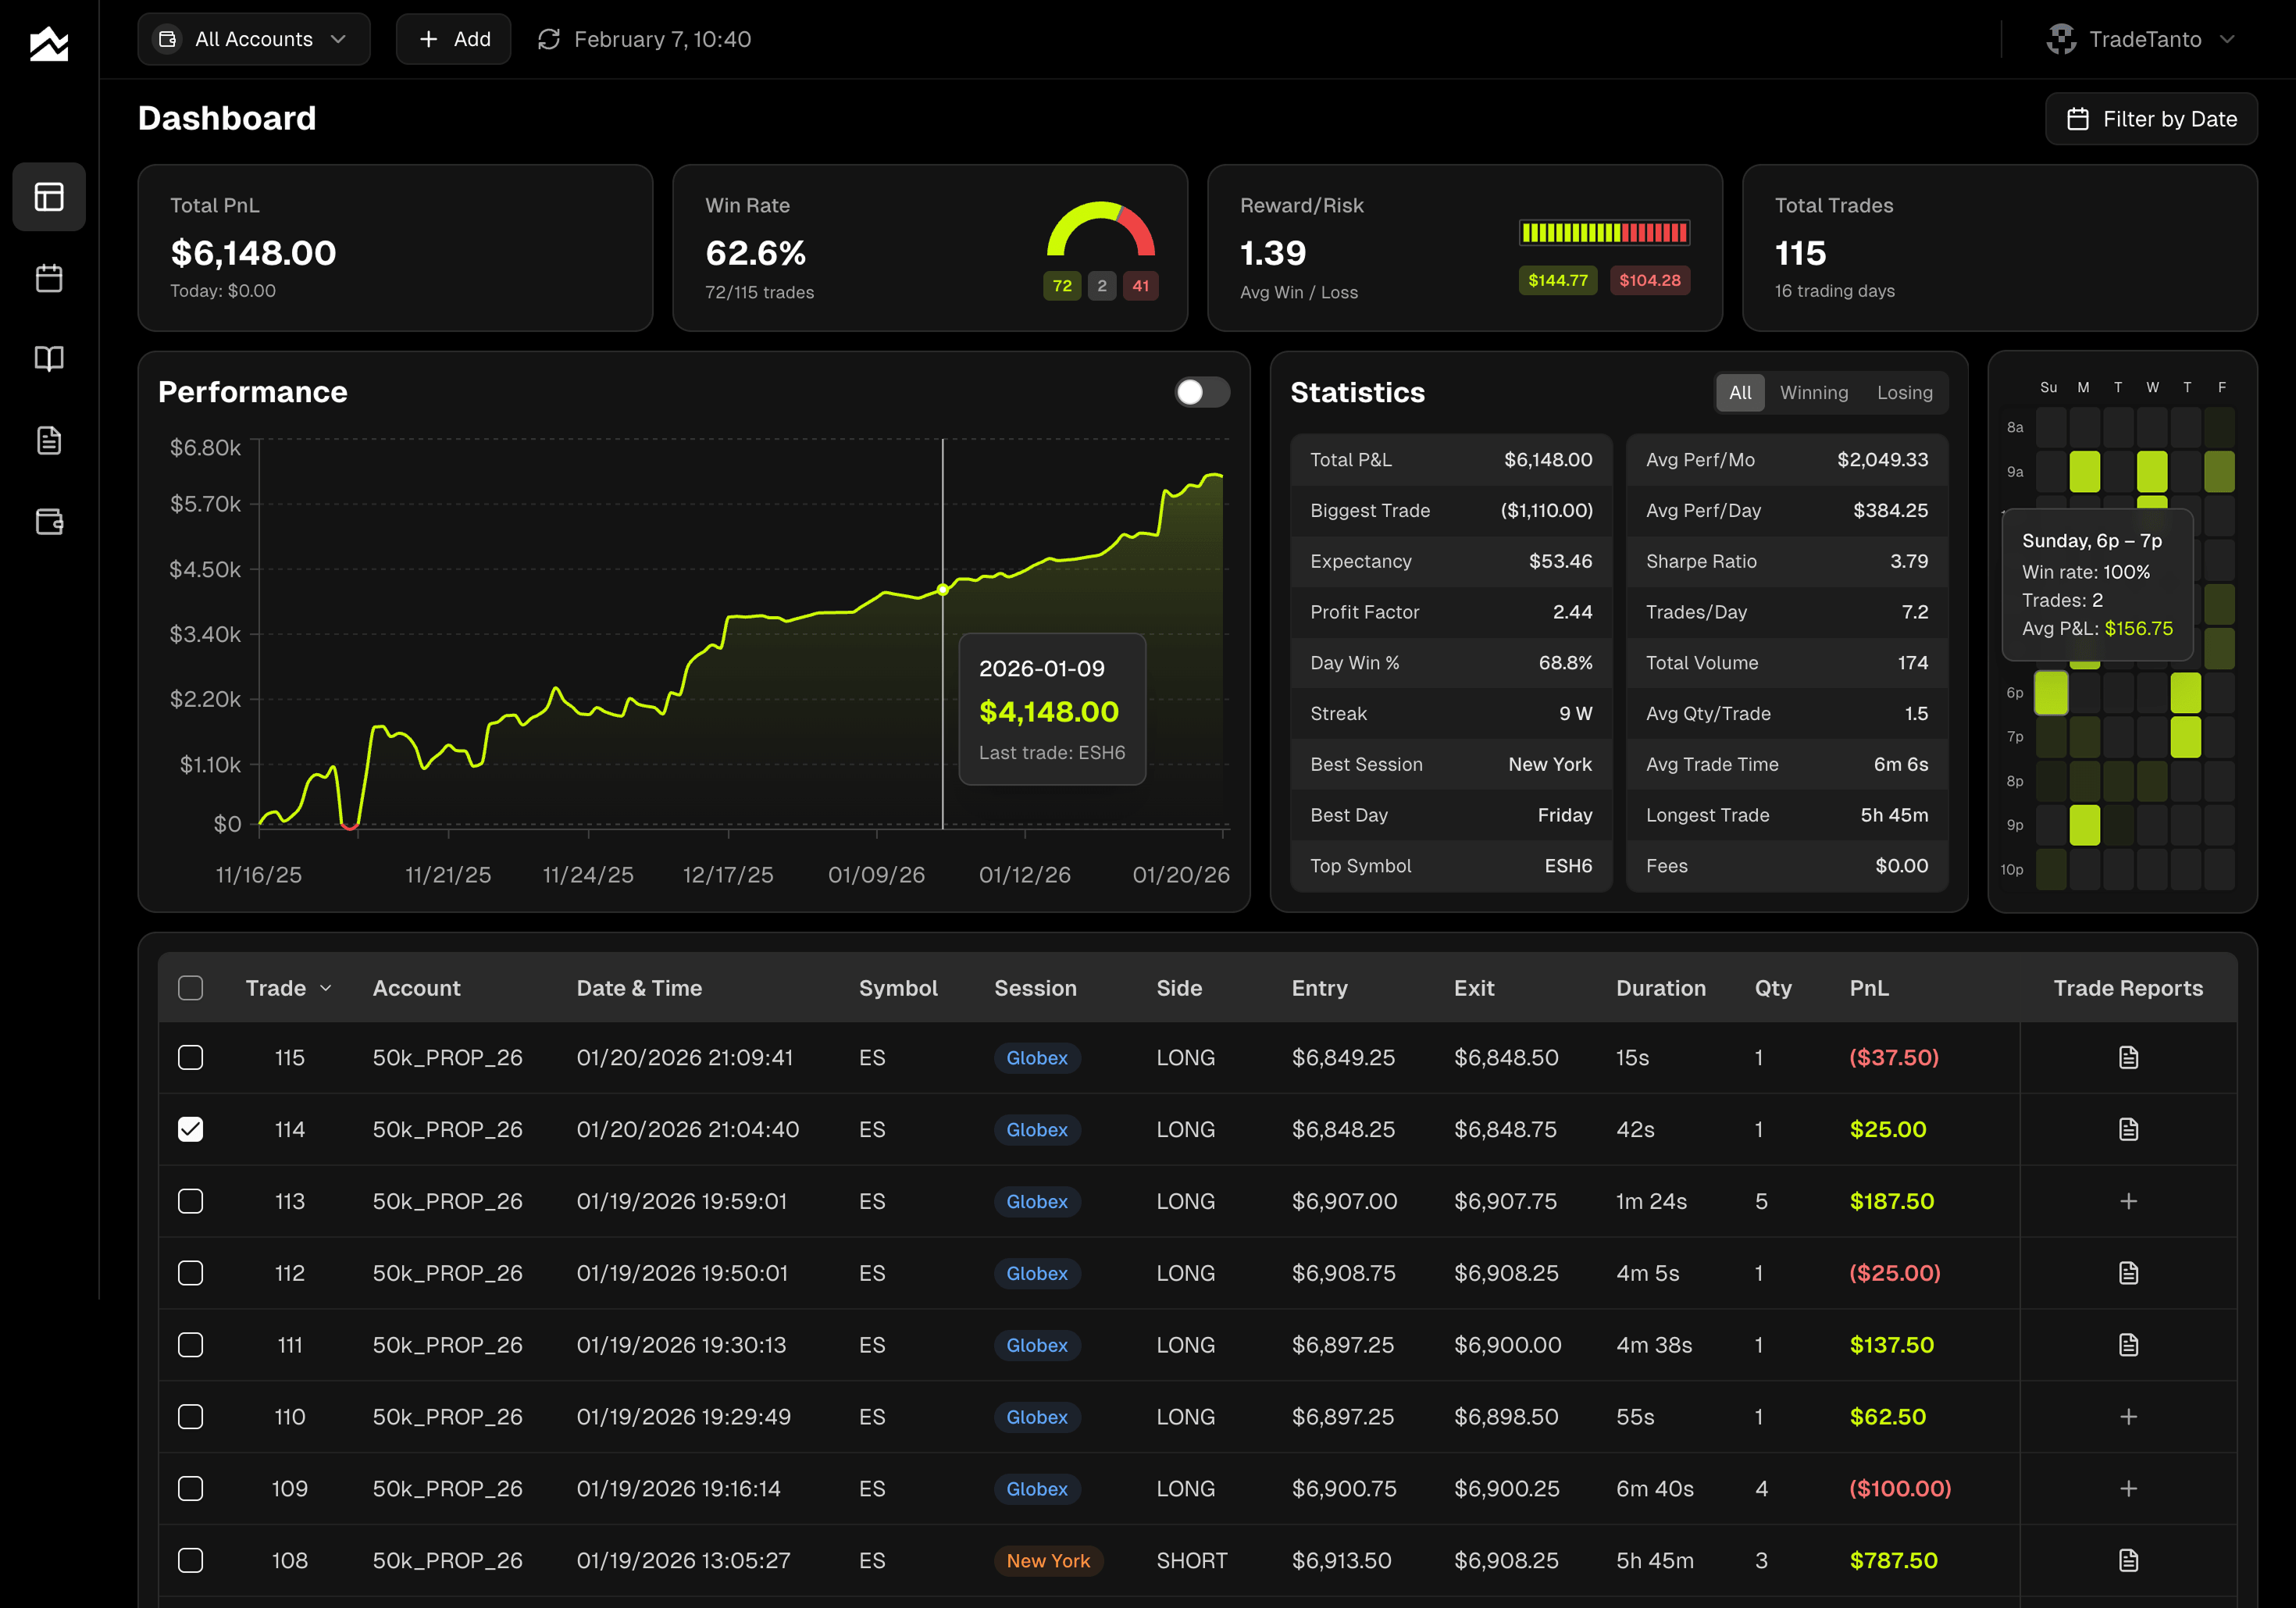Open the Filter by Date button
This screenshot has height=1608, width=2296.
[2151, 119]
